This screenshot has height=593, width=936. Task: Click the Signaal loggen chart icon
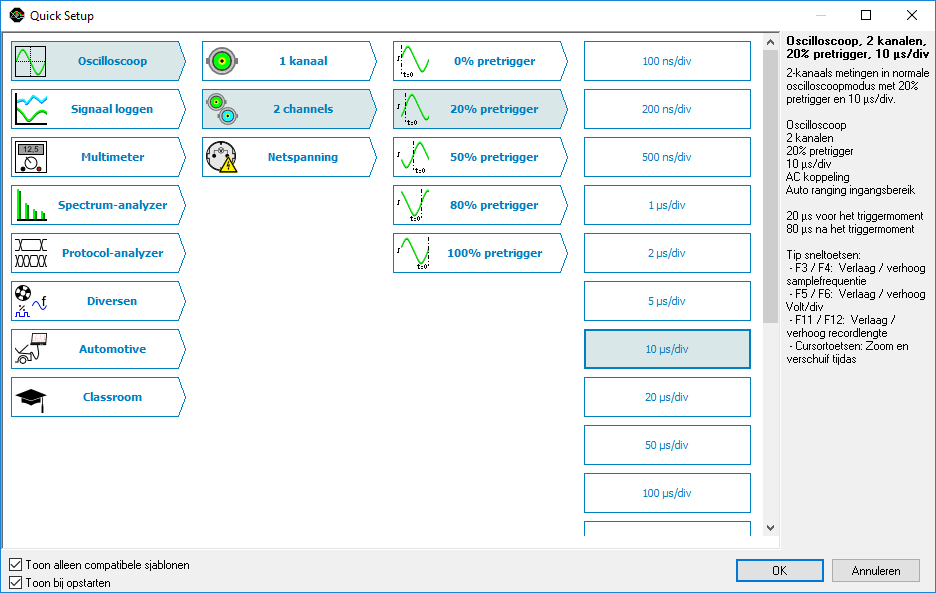[x=30, y=109]
